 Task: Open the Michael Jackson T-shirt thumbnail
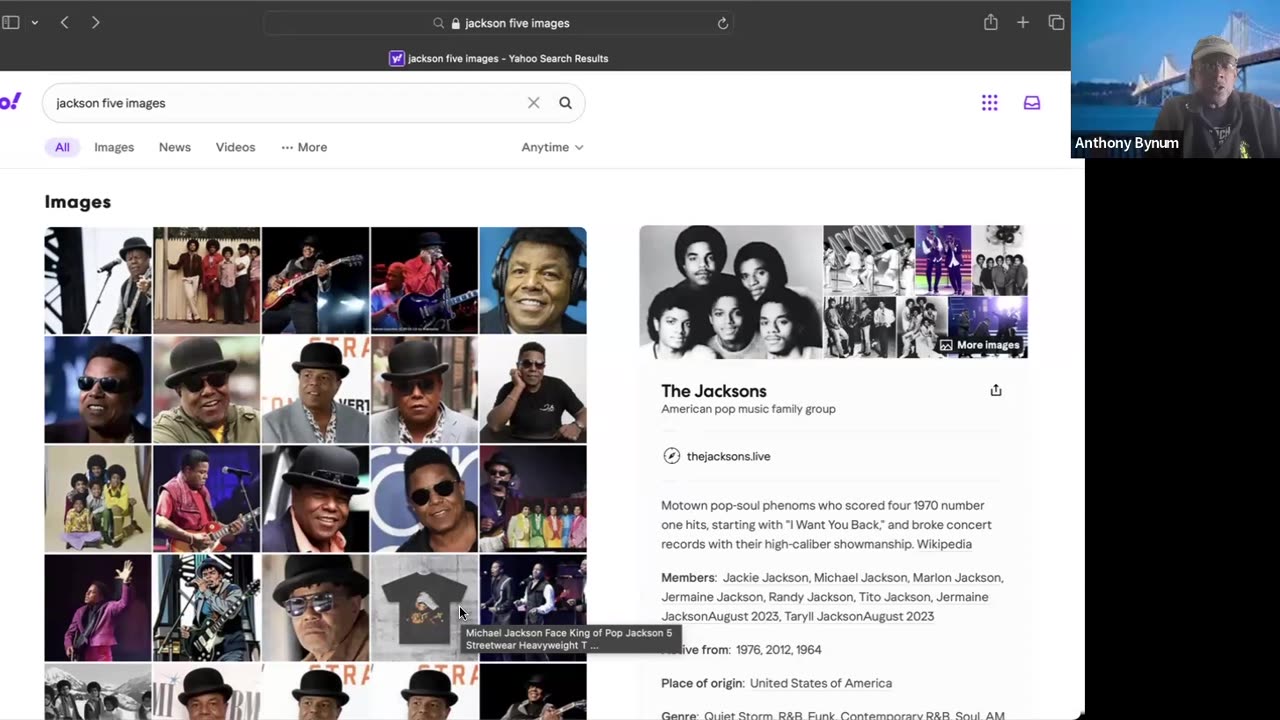[424, 608]
